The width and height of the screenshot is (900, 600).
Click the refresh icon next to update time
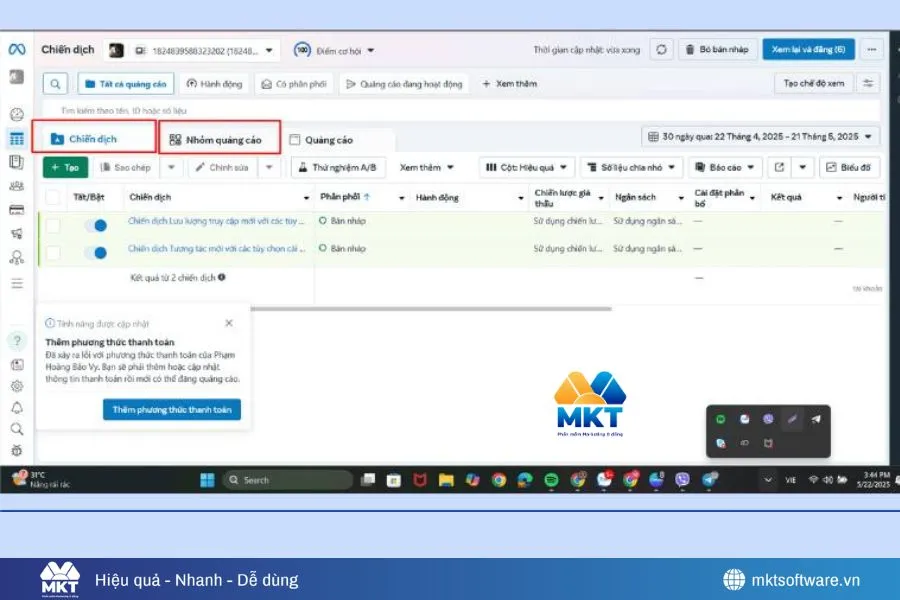click(x=660, y=49)
